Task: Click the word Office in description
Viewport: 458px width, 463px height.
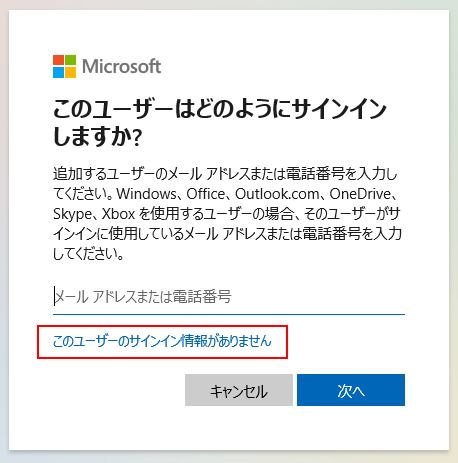Action: pyautogui.click(x=206, y=194)
